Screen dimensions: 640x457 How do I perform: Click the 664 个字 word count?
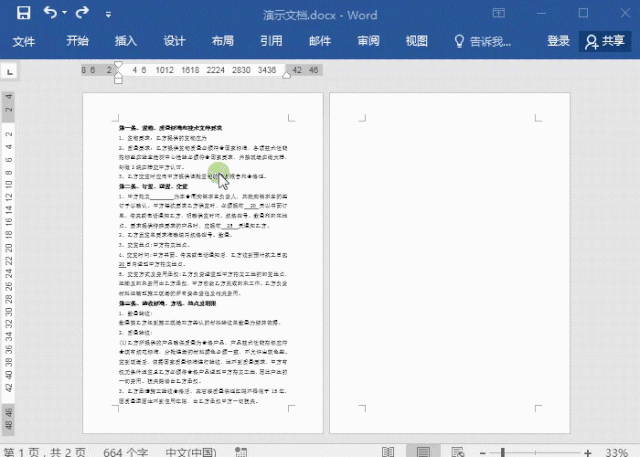click(x=125, y=452)
